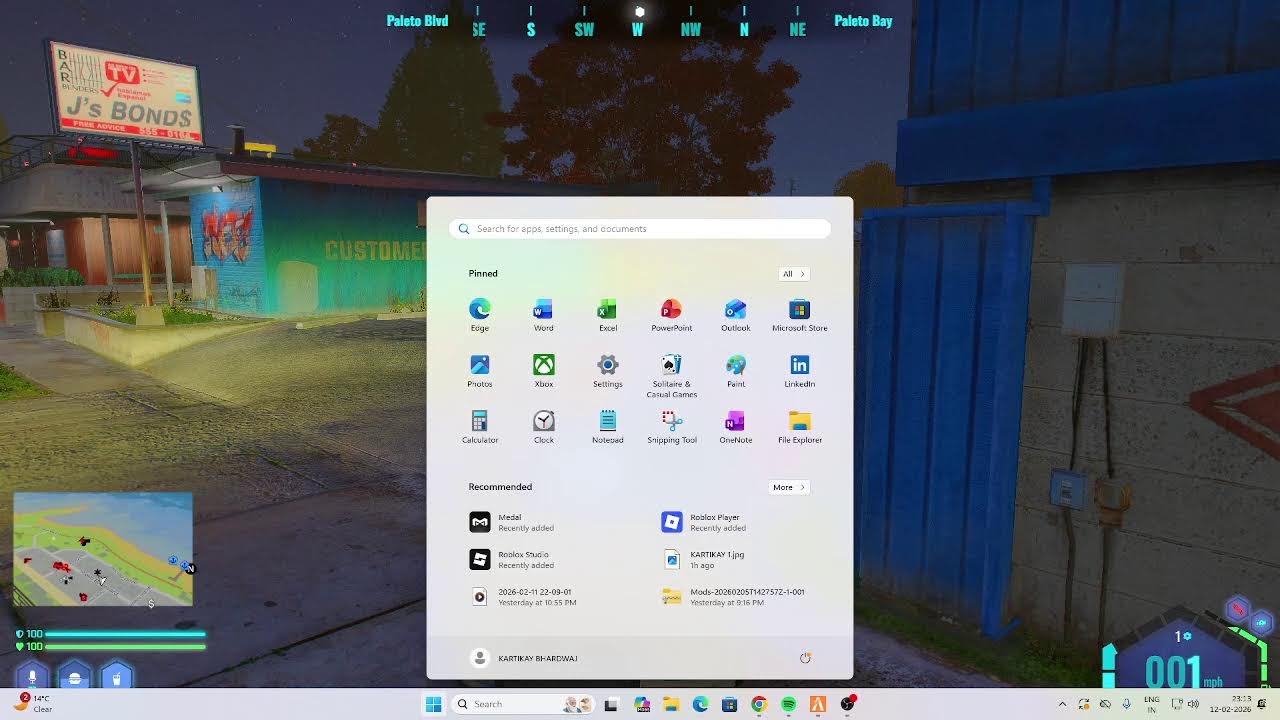The height and width of the screenshot is (720, 1280).
Task: Open Microsoft Store from the taskbar
Action: [729, 704]
